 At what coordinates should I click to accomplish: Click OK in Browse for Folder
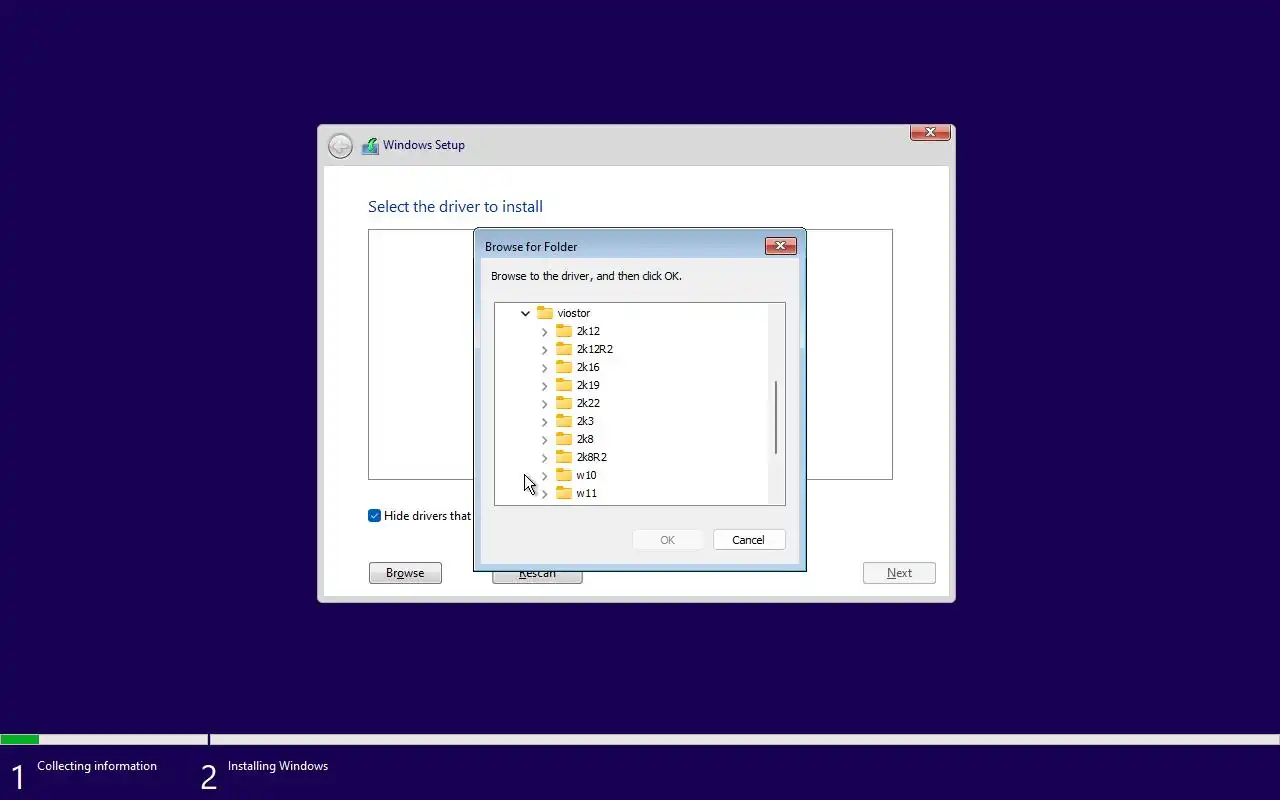(x=668, y=540)
